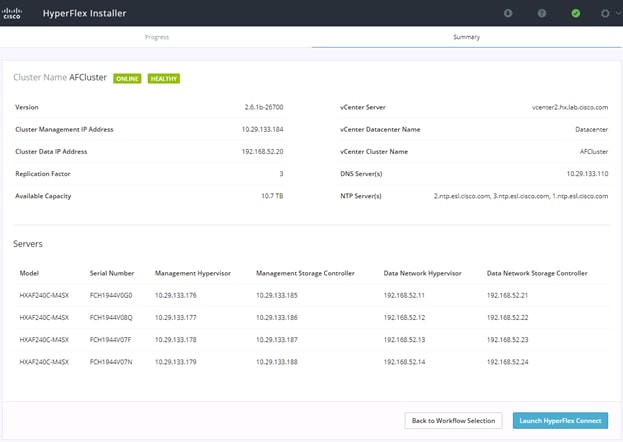Switch to the Summary tab

click(466, 37)
